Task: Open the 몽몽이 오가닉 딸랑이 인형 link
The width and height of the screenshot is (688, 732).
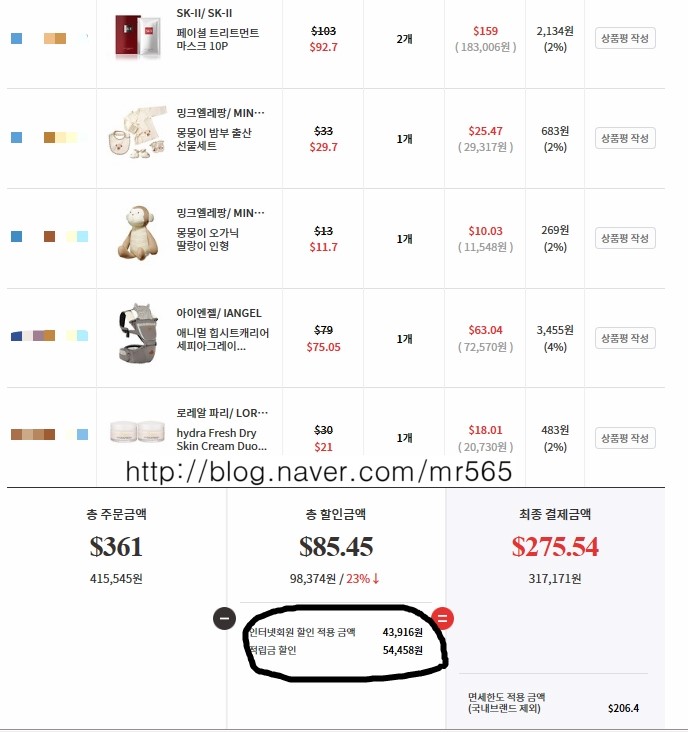Action: [x=208, y=239]
